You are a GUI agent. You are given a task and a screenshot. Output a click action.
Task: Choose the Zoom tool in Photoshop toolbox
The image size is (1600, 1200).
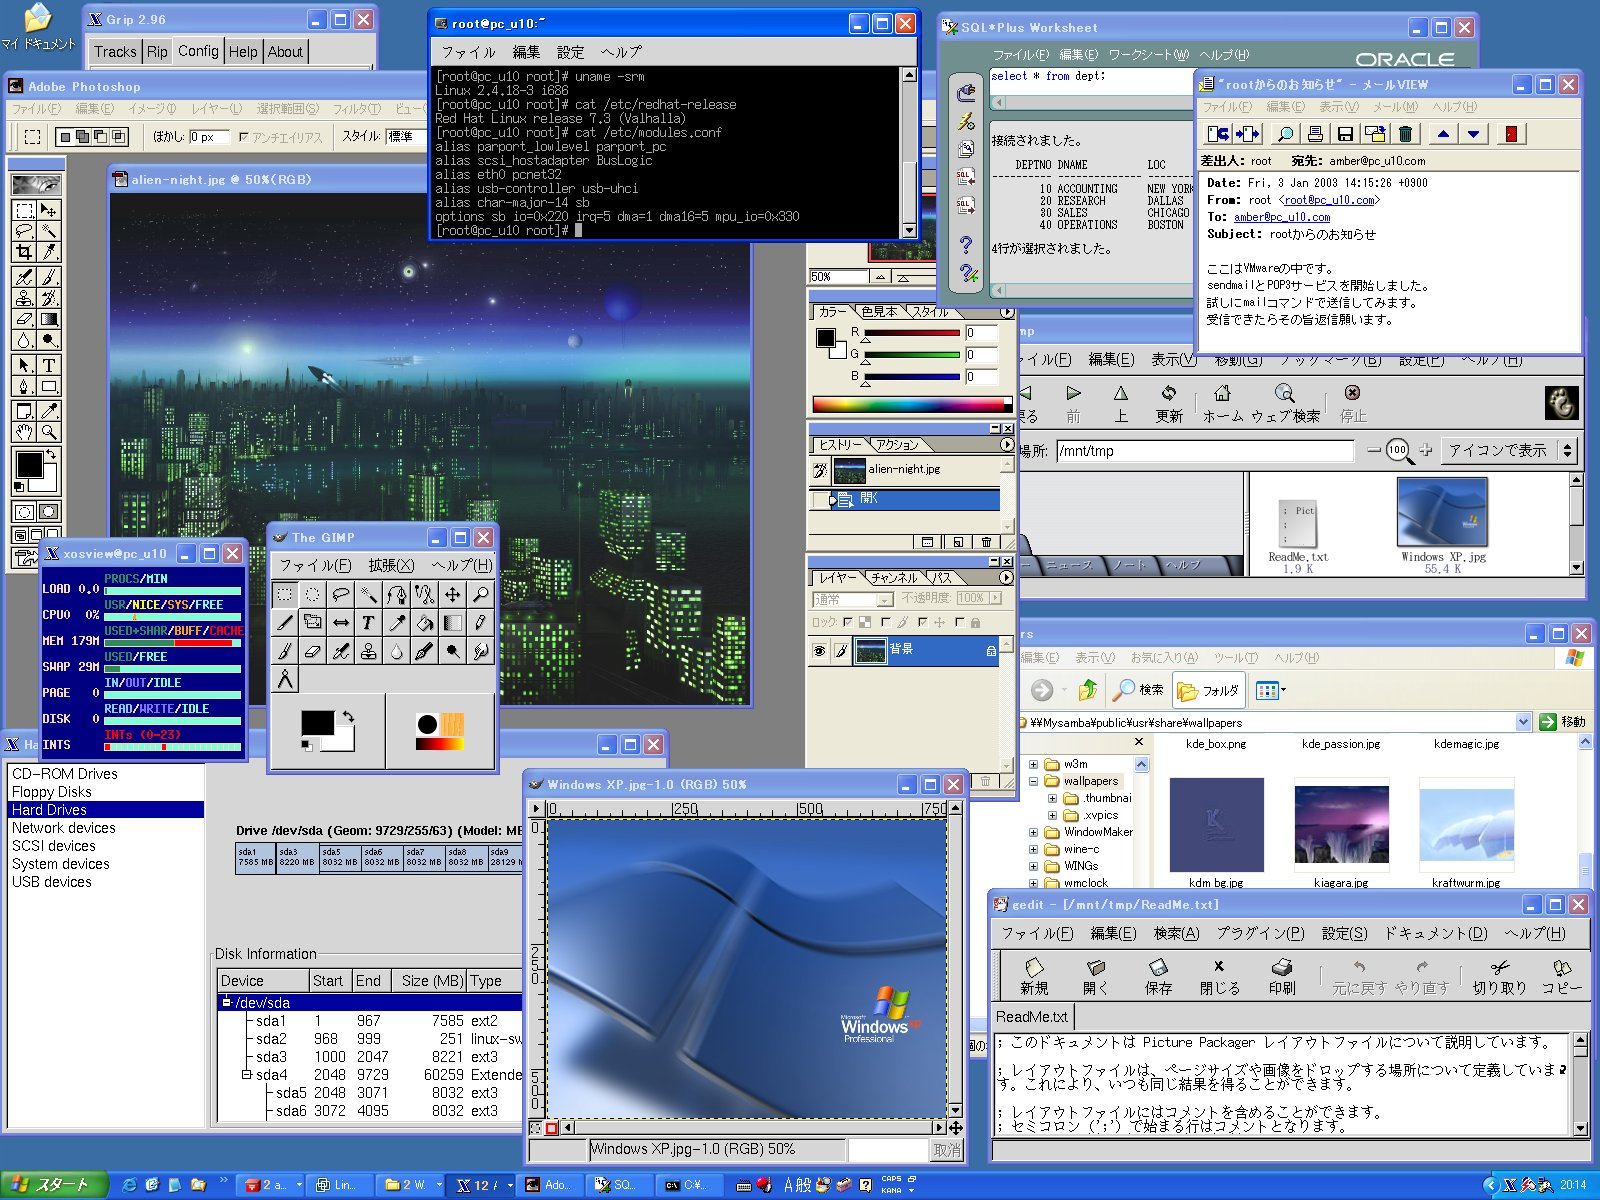pos(48,432)
